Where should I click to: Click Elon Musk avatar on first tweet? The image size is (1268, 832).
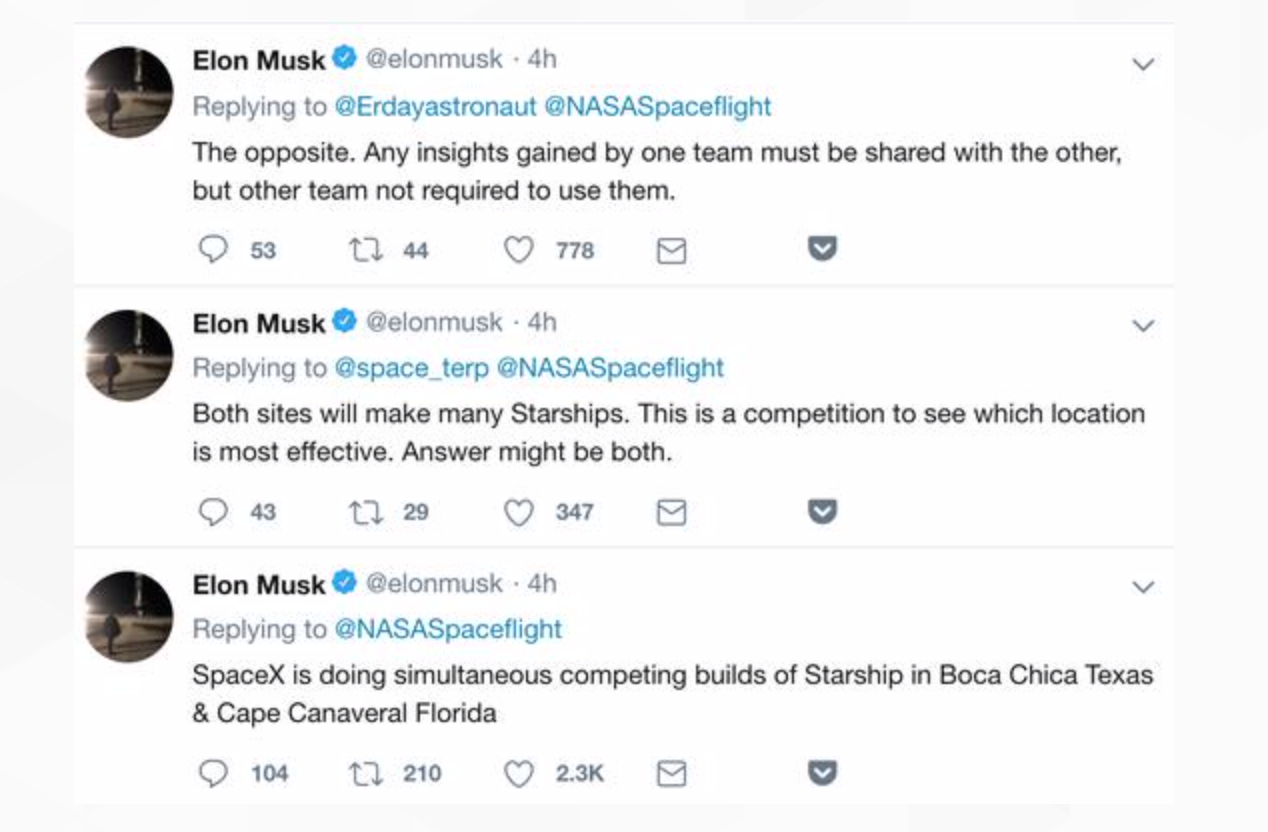click(x=129, y=92)
